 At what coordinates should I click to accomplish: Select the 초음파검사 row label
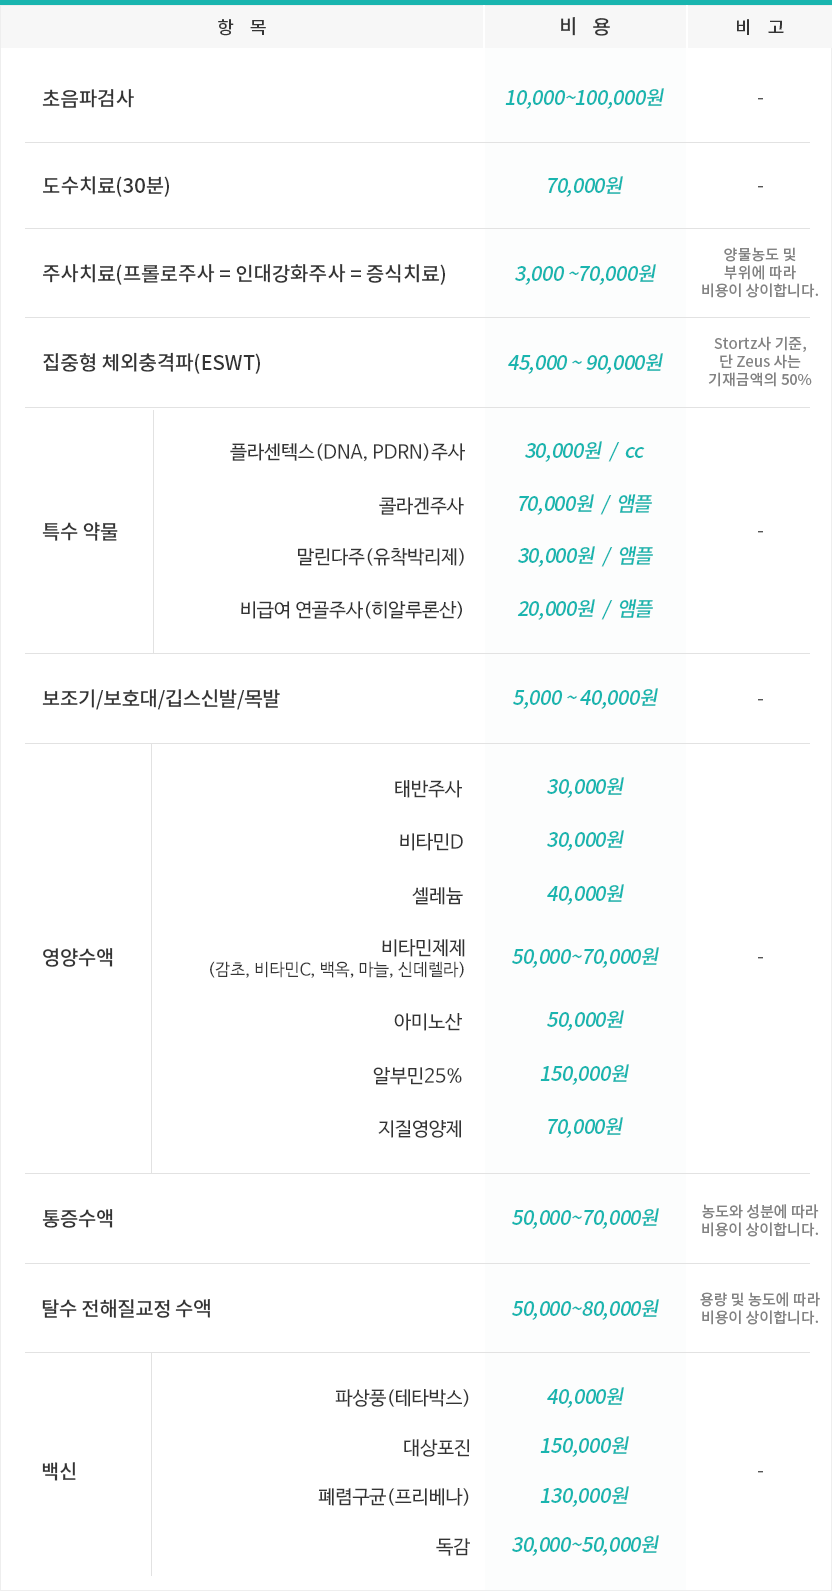[x=88, y=98]
